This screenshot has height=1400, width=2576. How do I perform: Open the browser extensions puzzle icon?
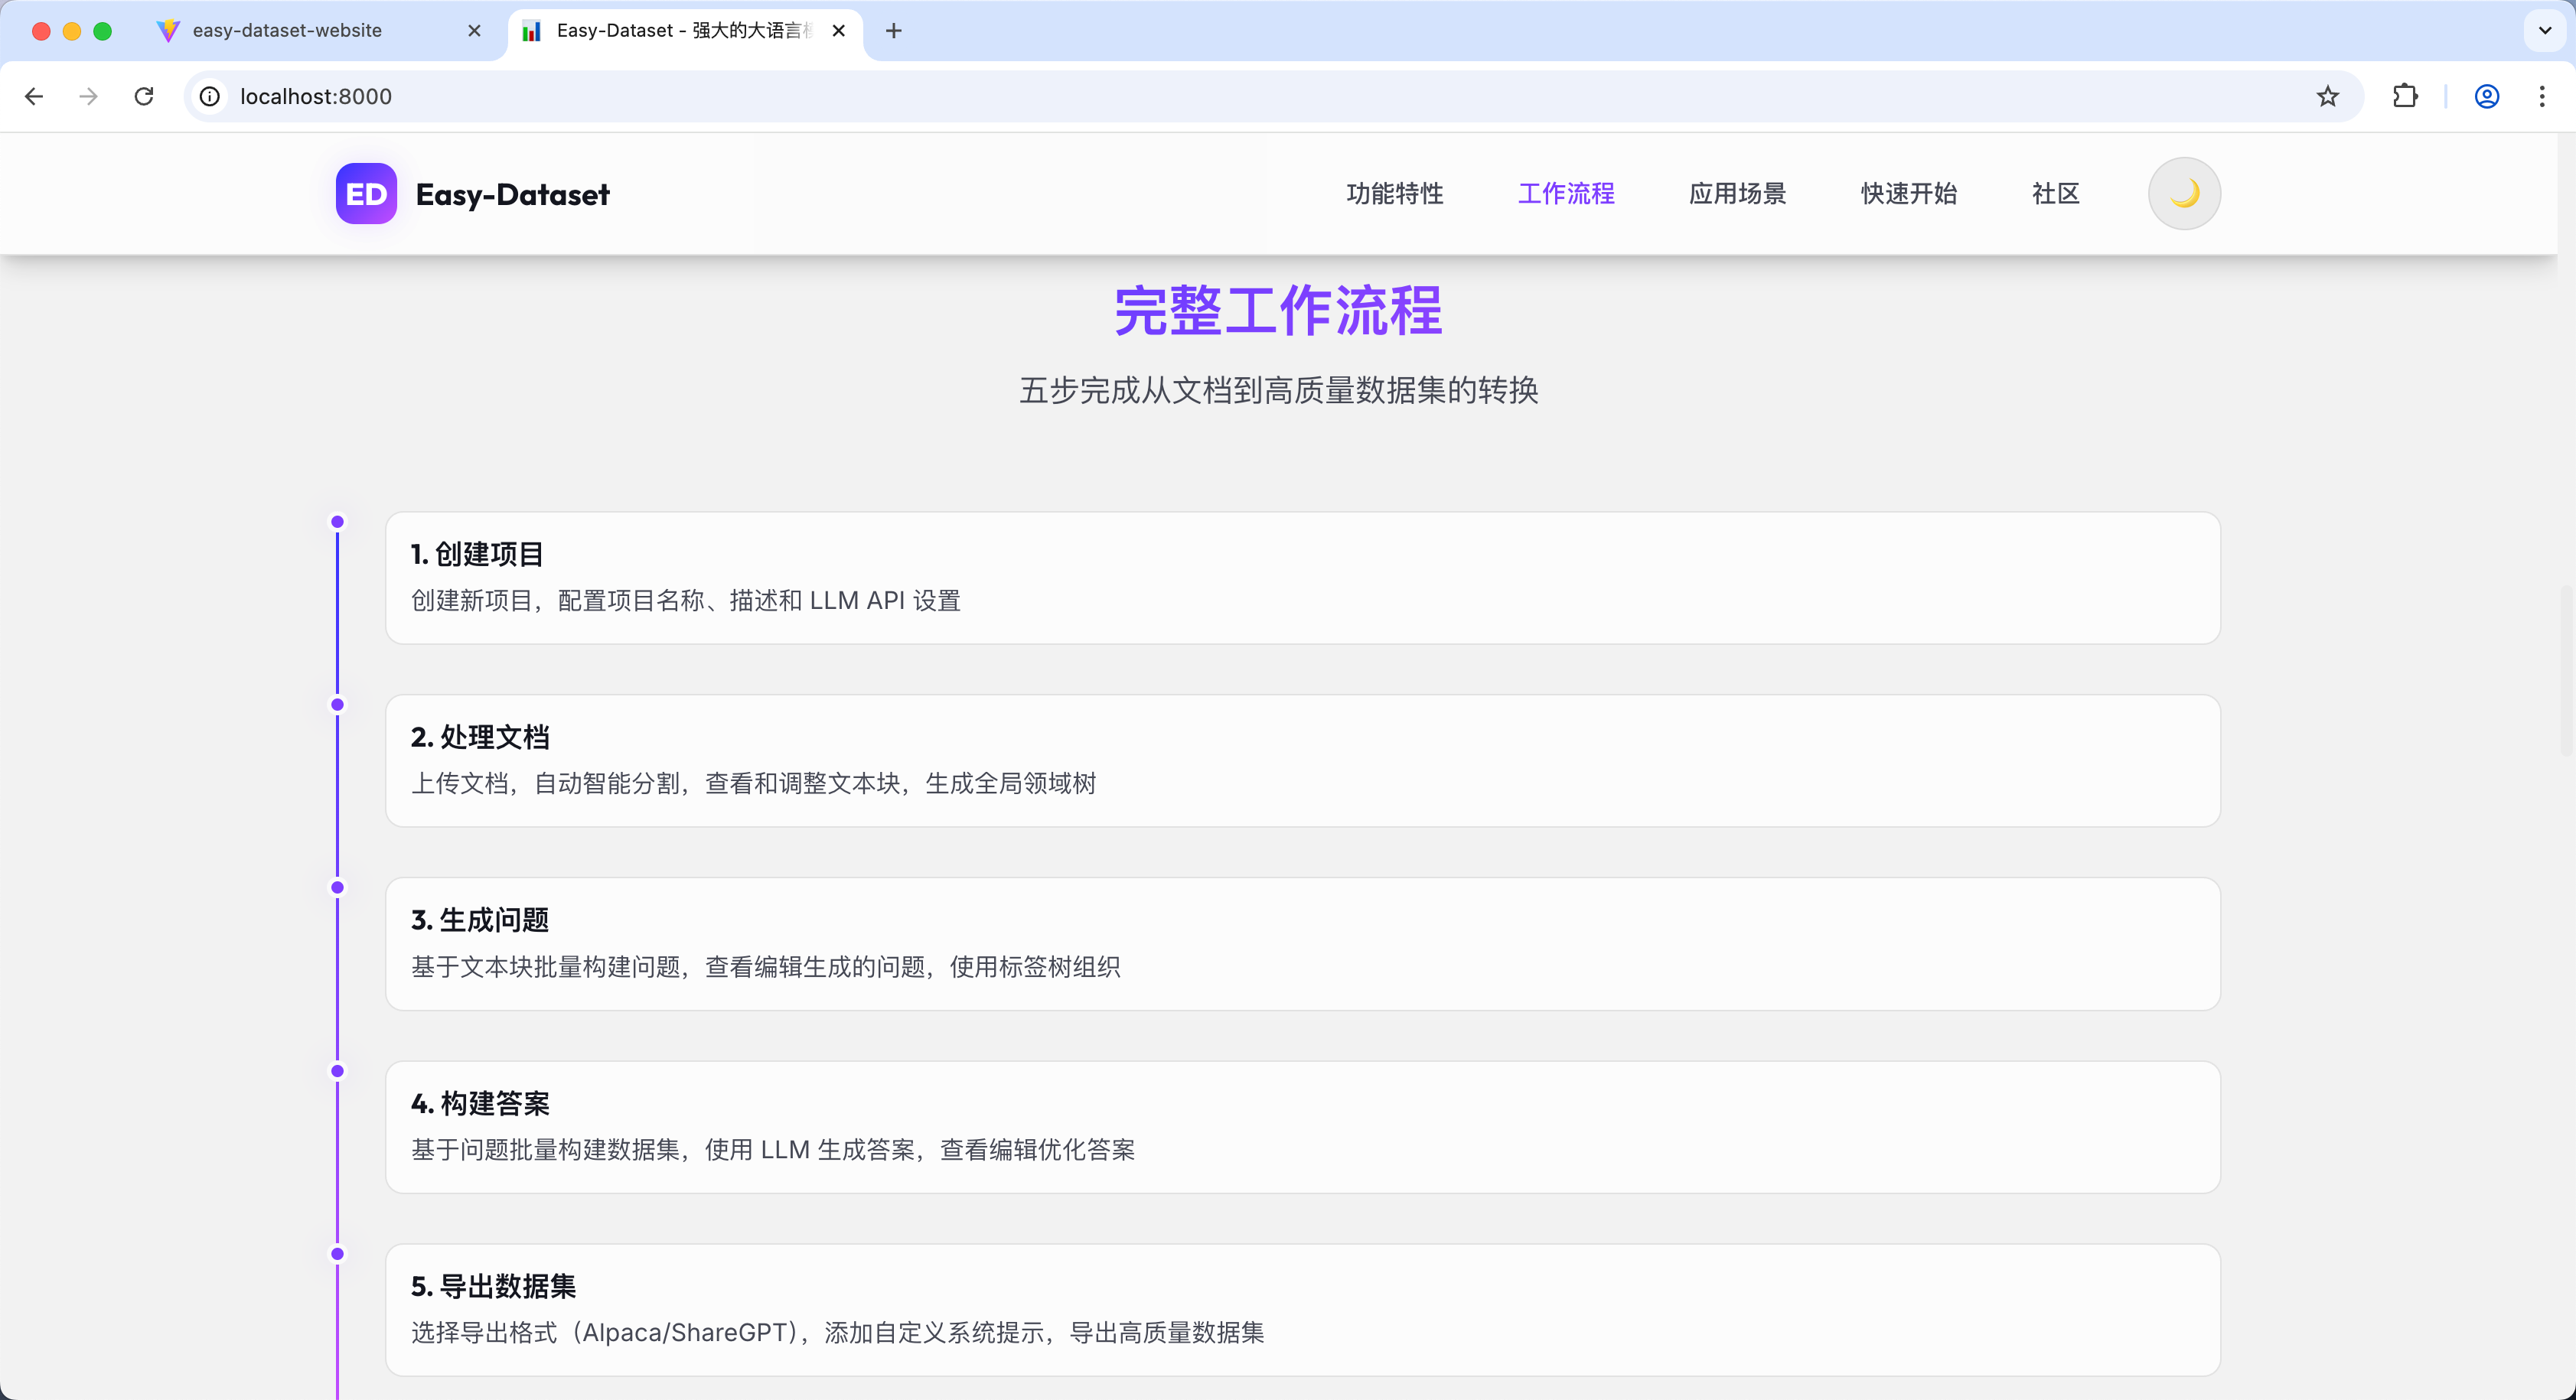2405,96
